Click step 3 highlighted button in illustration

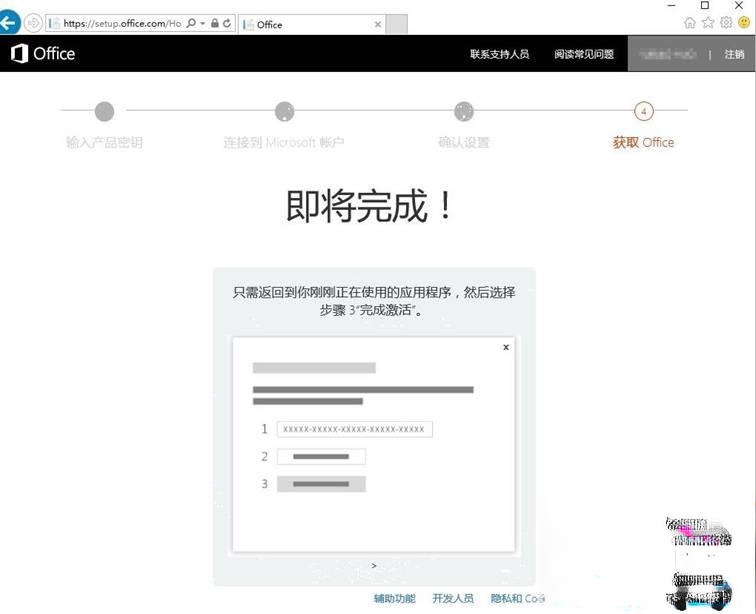(321, 484)
